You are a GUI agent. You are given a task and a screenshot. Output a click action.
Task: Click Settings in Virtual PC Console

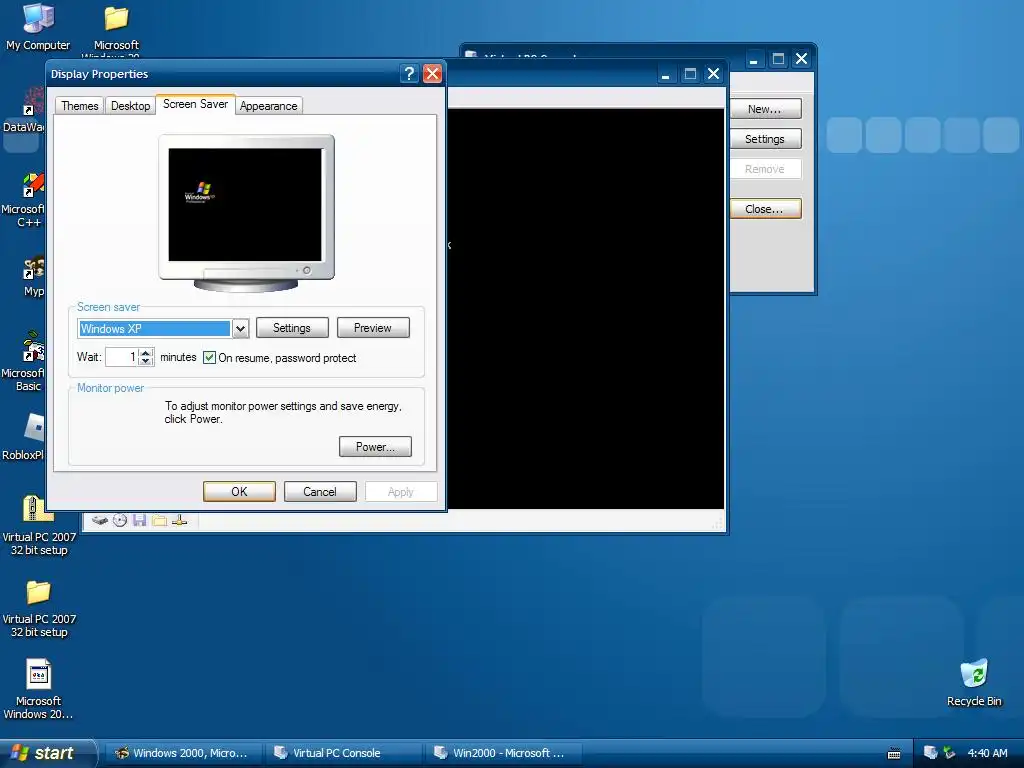[764, 139]
